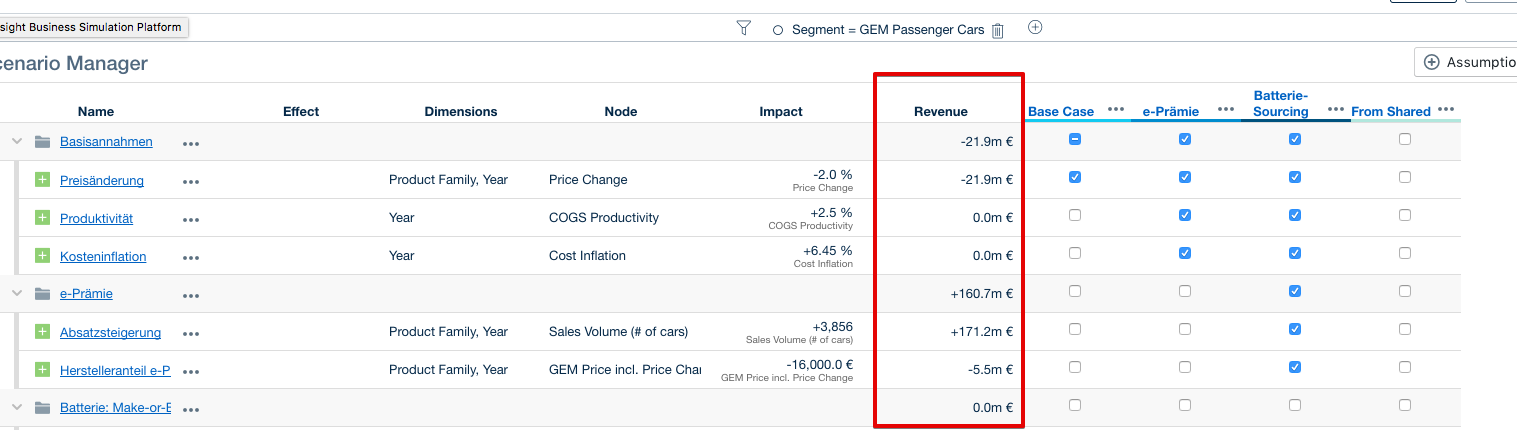Add a new filter with plus icon
Viewport: 1517px width, 432px height.
tap(1035, 27)
